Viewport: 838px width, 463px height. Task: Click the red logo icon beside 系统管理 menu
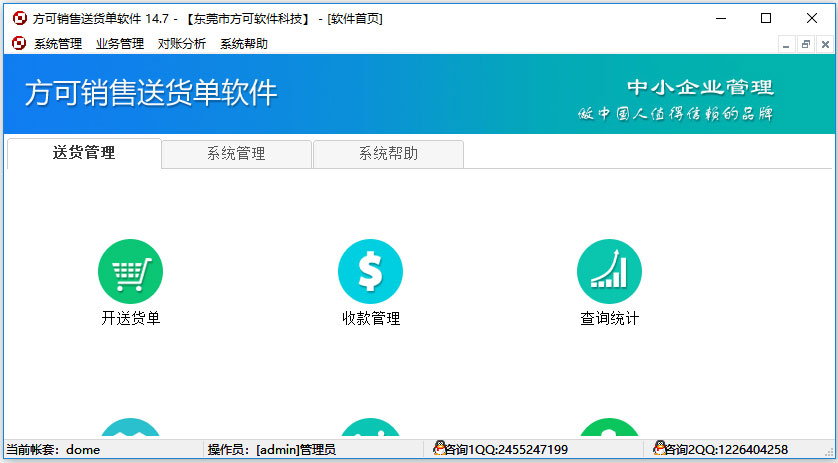point(19,43)
